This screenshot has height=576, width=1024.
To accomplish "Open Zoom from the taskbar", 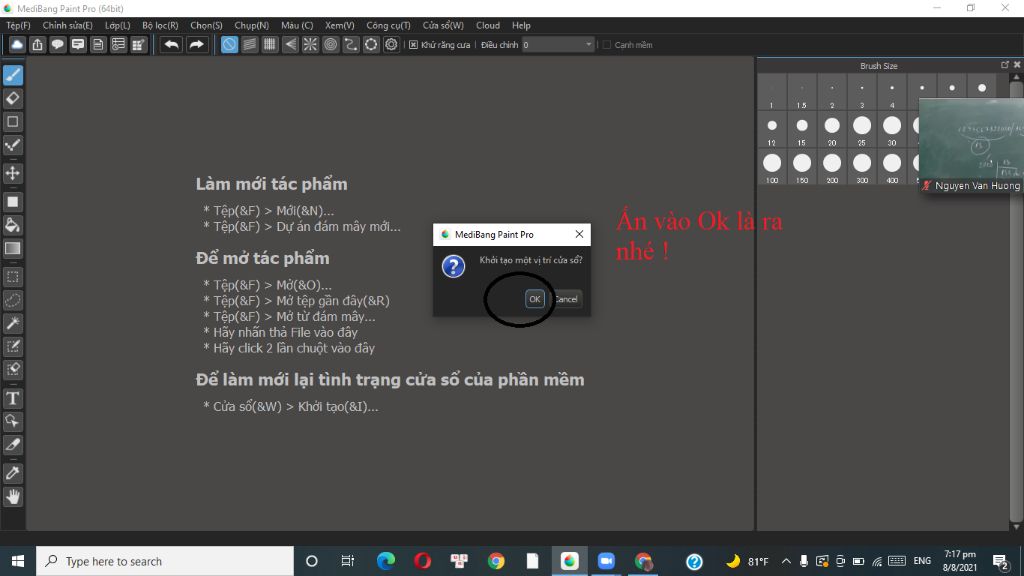I will pos(606,561).
